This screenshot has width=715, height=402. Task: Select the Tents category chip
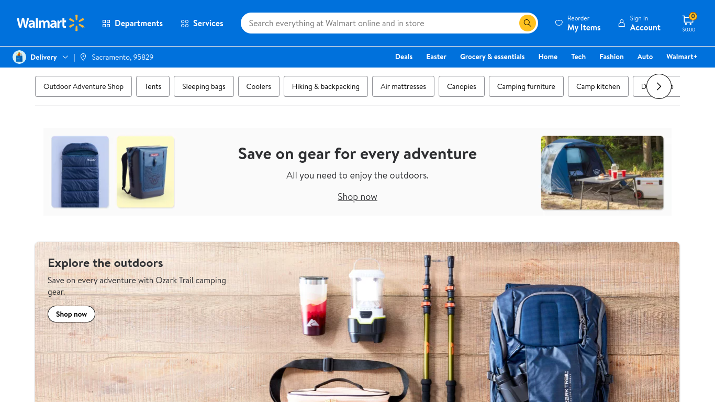click(x=153, y=86)
